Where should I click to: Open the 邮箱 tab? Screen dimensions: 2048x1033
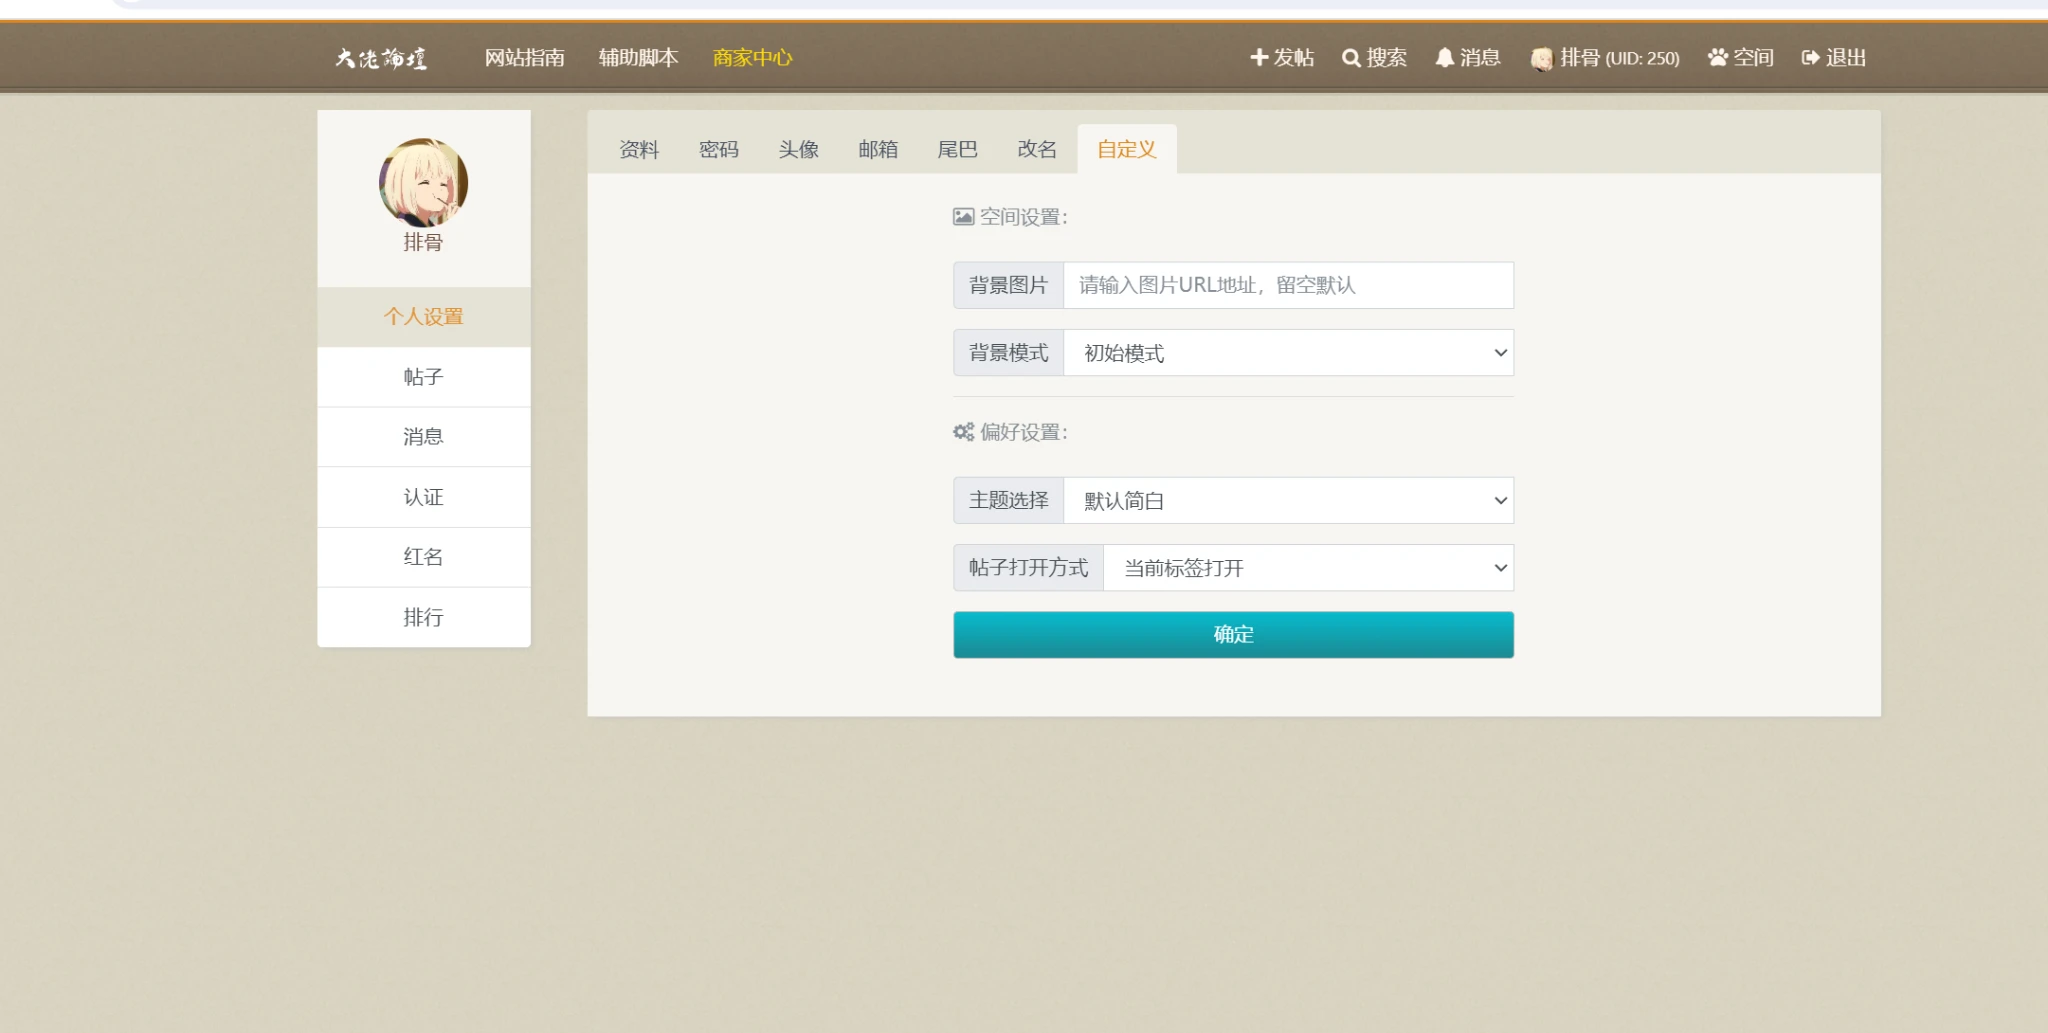tap(878, 150)
